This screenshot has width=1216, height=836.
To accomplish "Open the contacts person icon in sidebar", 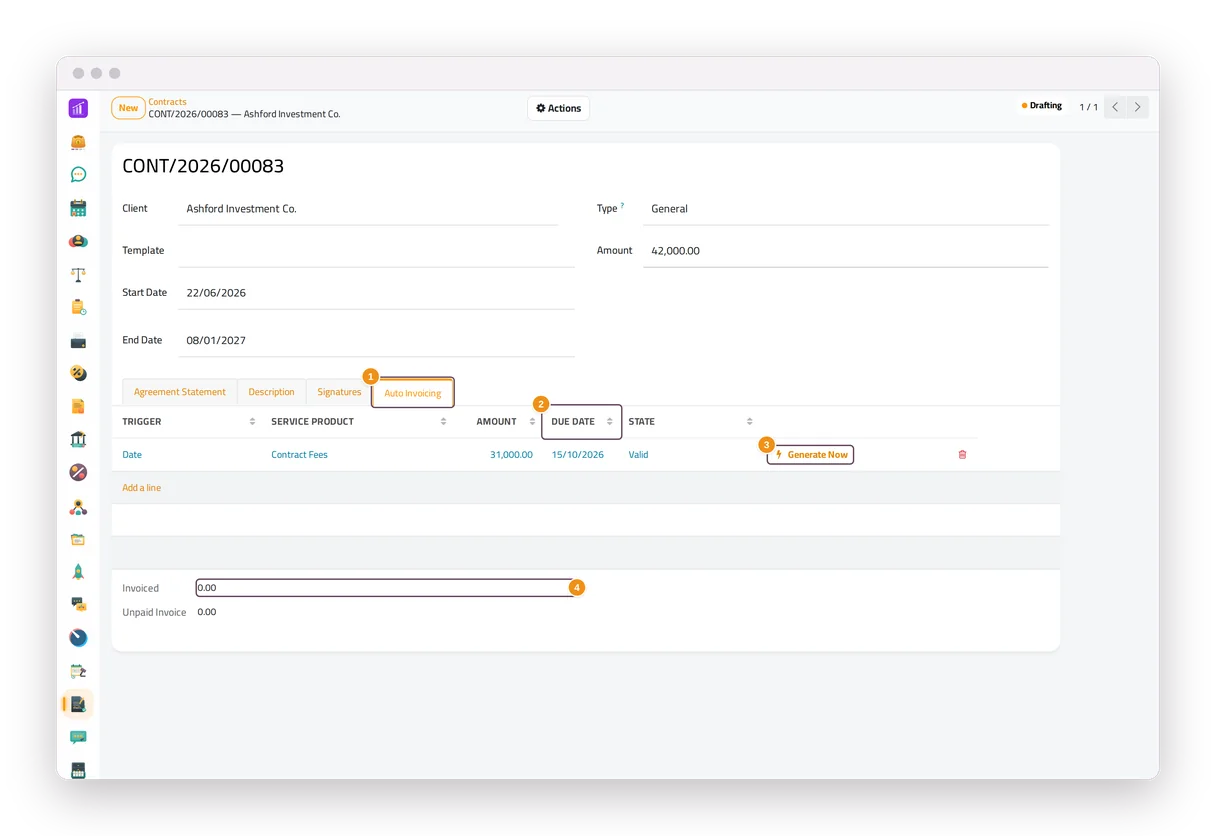I will coord(78,241).
